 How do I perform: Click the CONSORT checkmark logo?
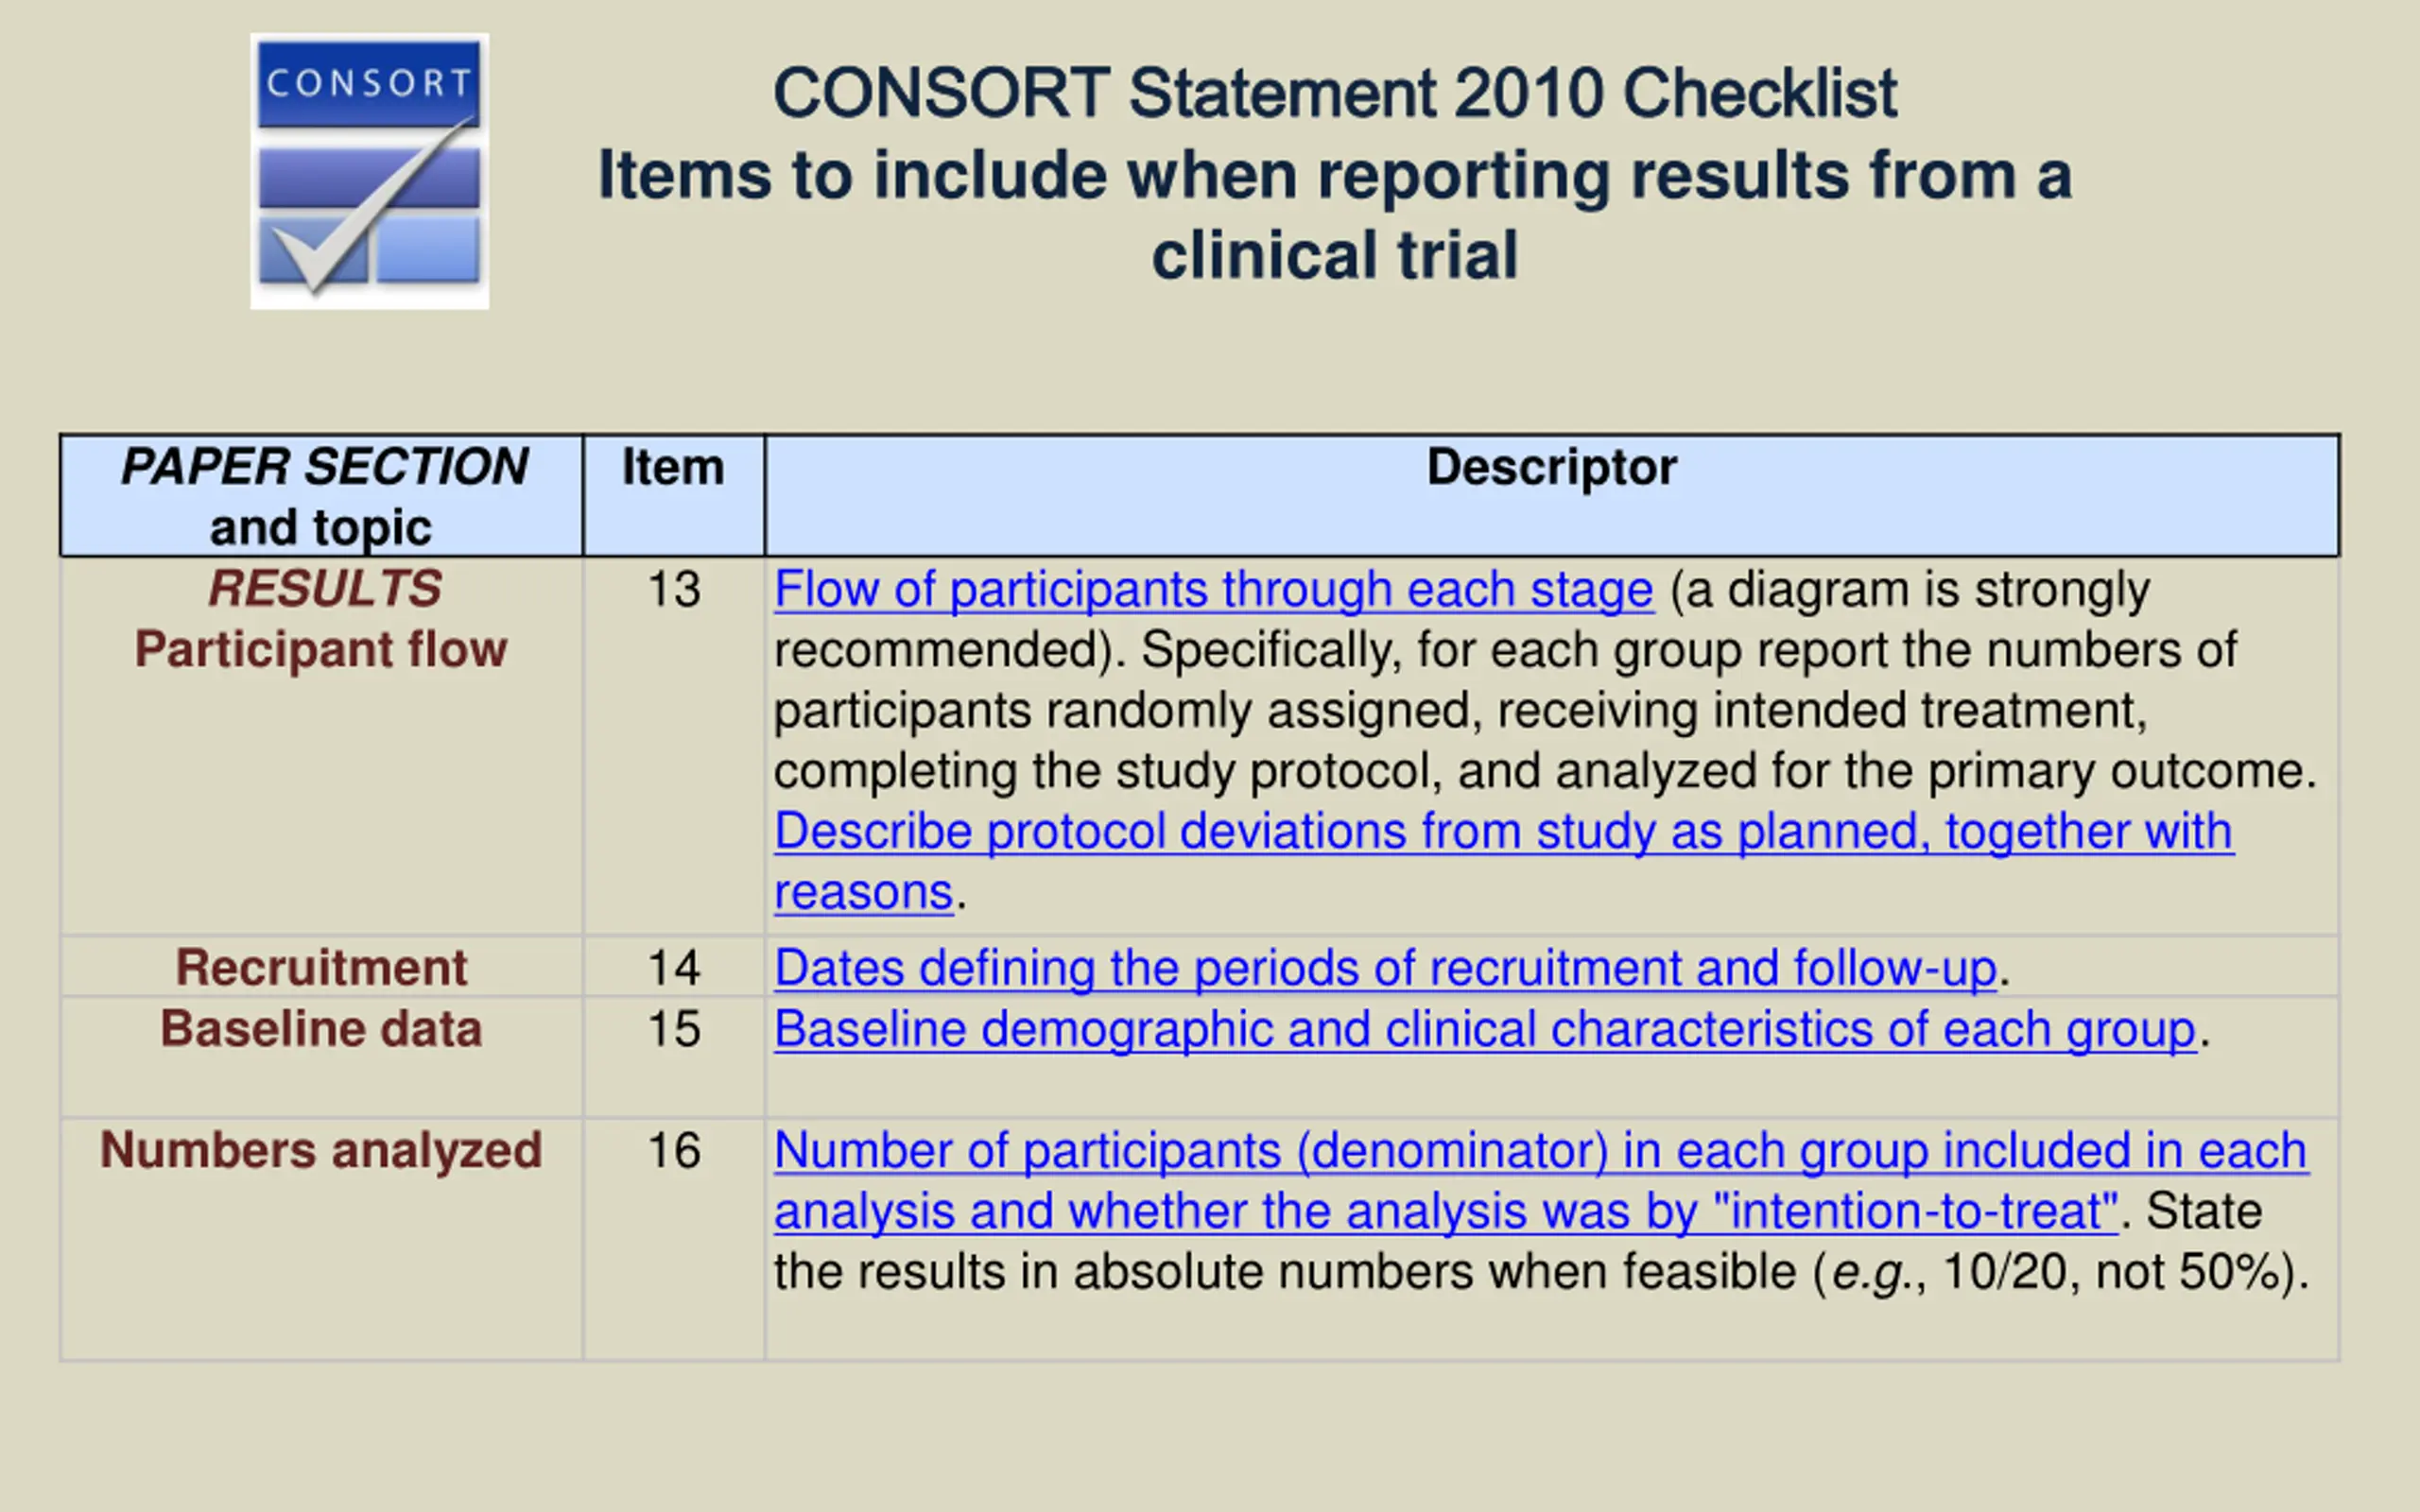click(369, 171)
